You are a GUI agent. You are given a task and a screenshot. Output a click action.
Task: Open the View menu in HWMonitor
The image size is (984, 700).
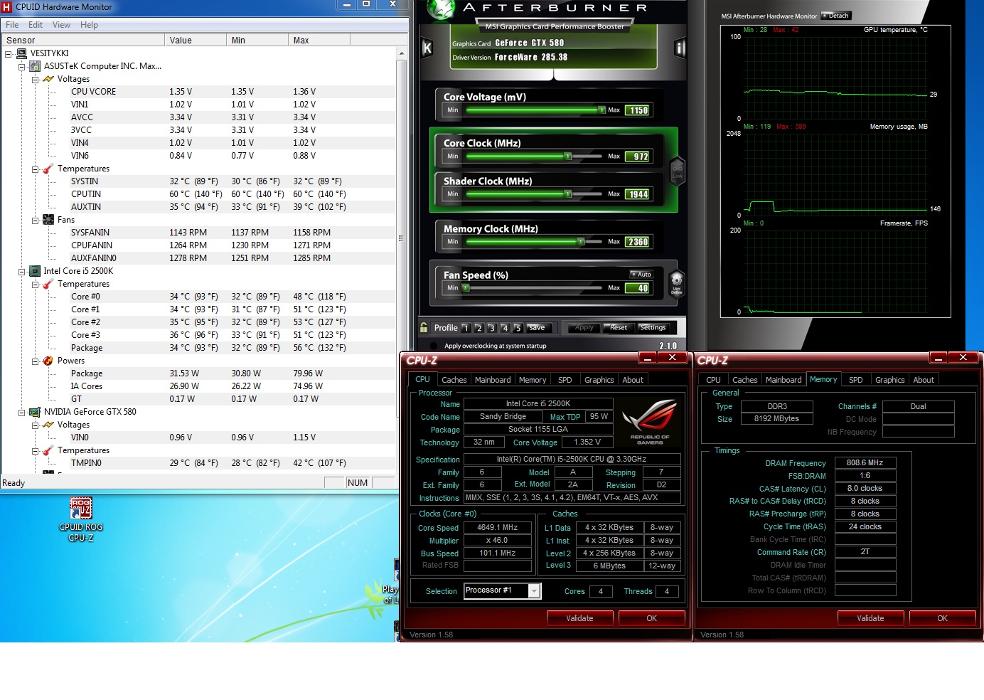(x=61, y=25)
